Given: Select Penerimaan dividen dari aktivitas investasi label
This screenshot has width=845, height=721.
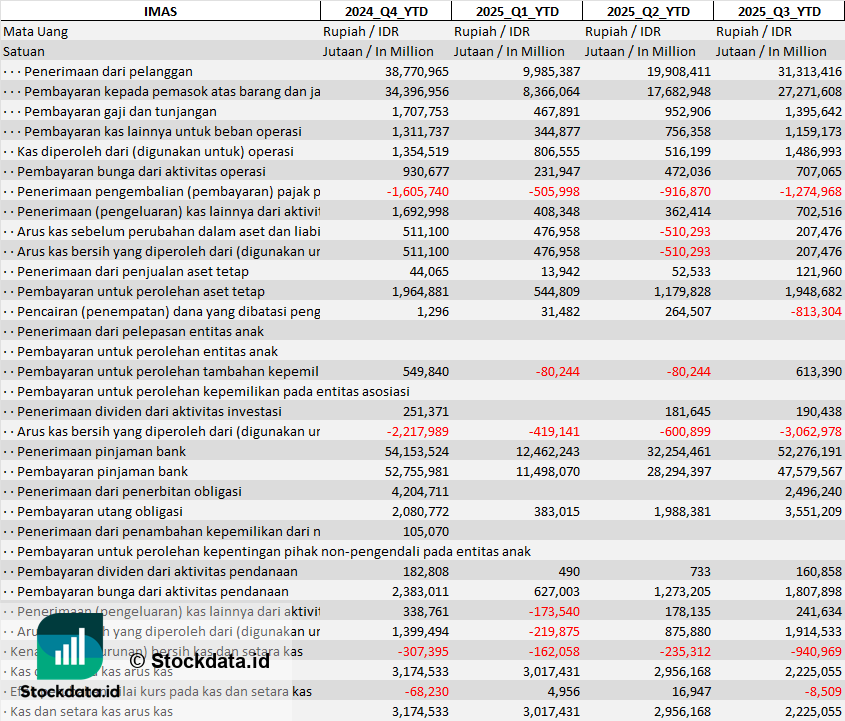Looking at the screenshot, I should click(149, 411).
